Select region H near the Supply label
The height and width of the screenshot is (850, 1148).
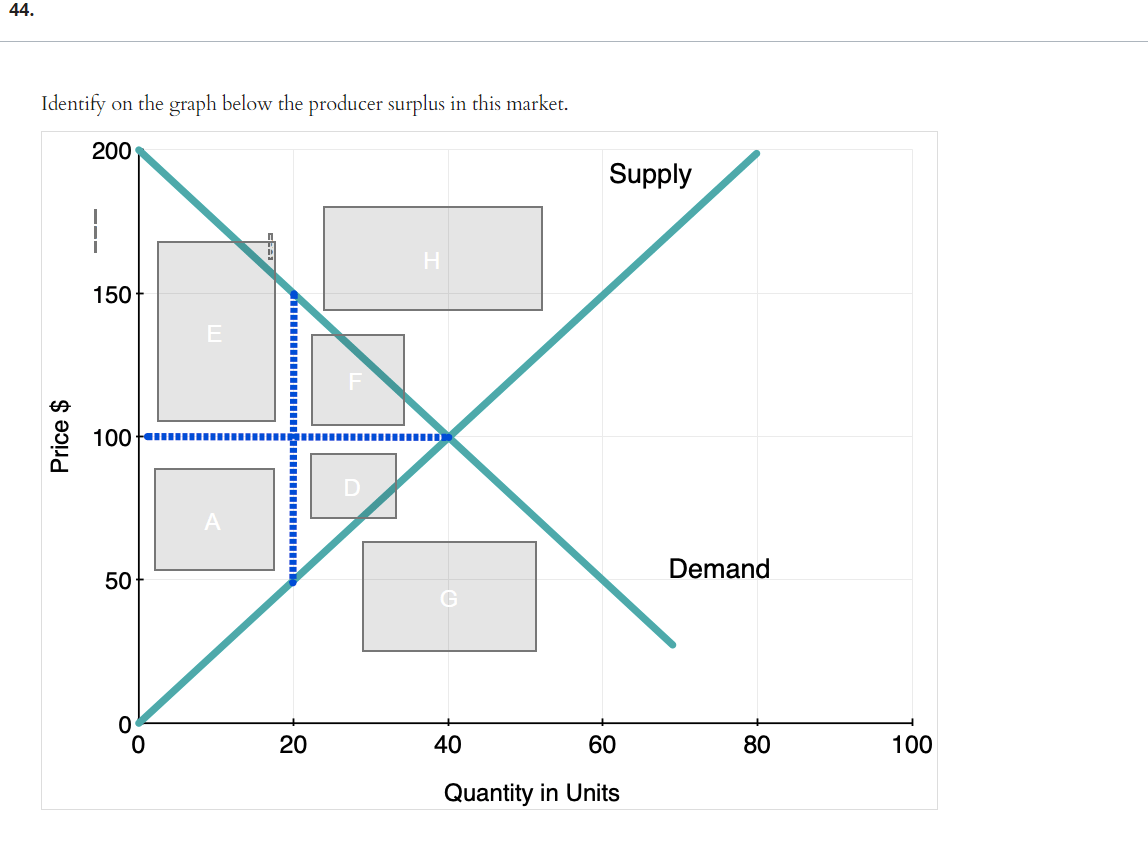pos(432,258)
